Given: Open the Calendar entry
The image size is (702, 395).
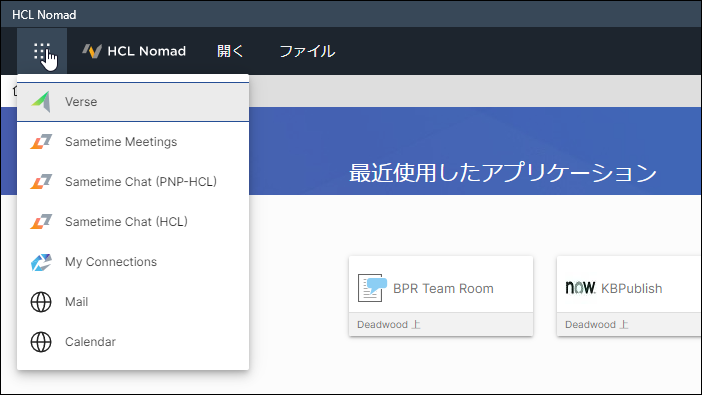Looking at the screenshot, I should [133, 342].
